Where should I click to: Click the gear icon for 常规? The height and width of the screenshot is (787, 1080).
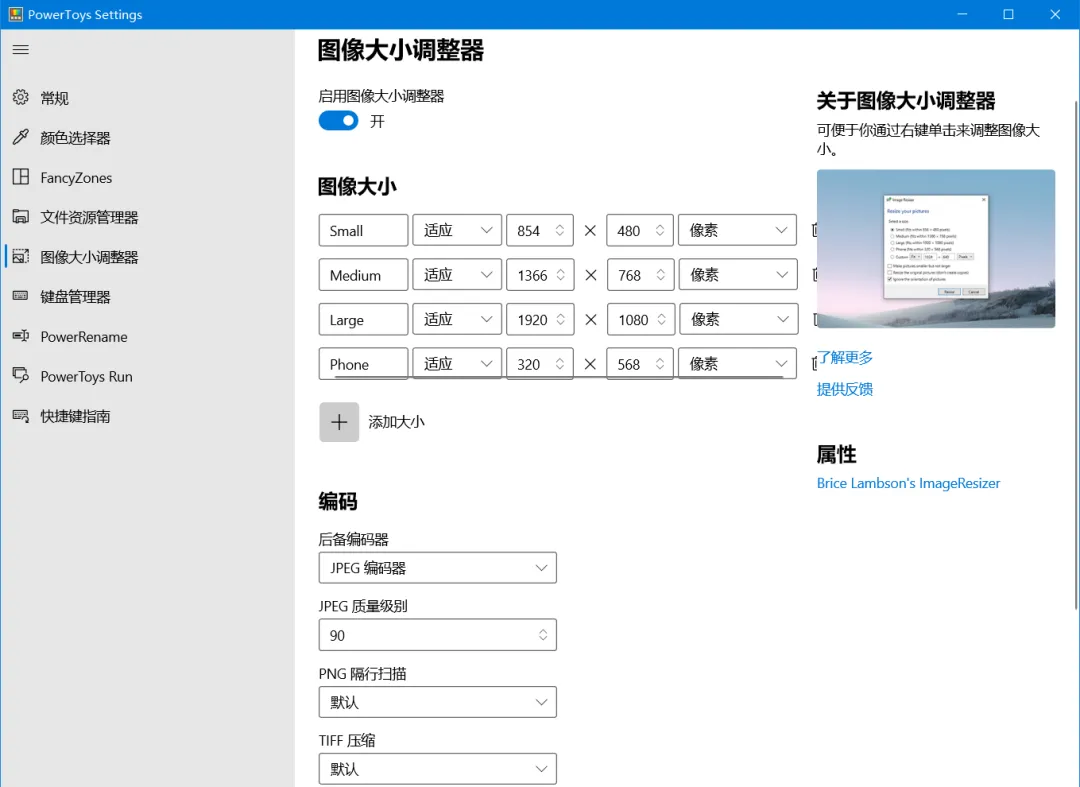tap(21, 97)
